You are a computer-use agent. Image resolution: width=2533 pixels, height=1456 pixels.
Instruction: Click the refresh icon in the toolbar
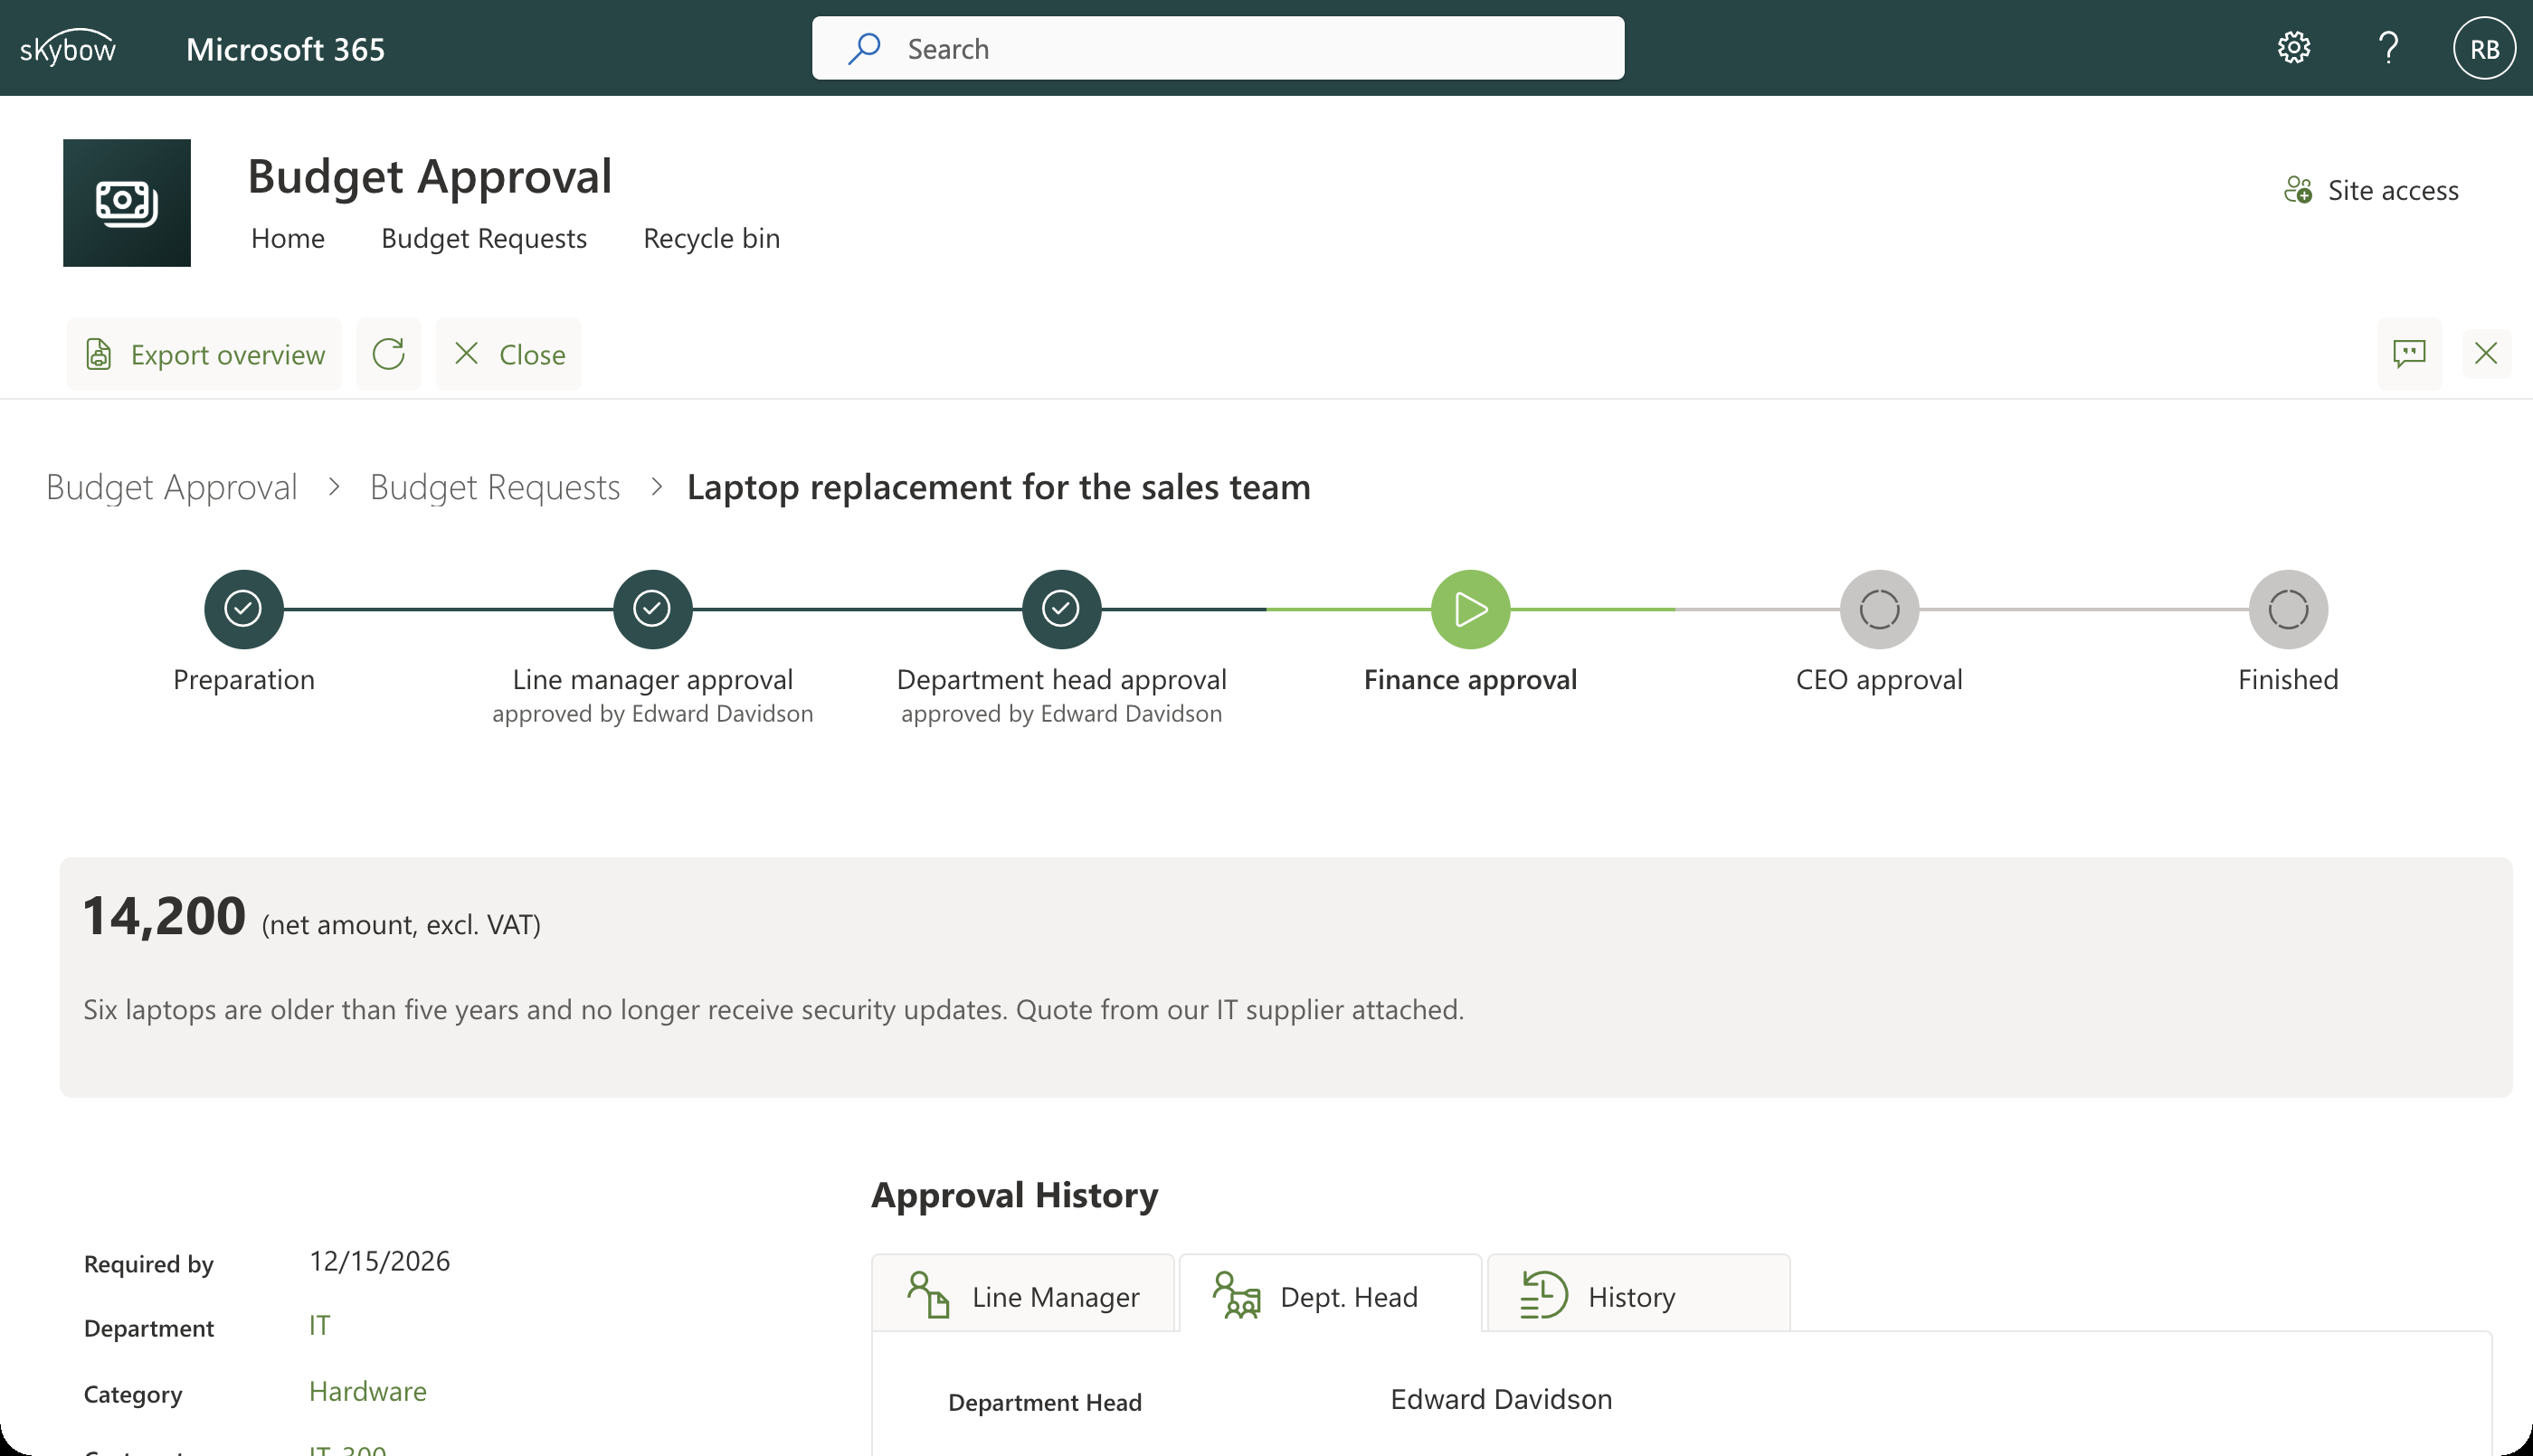pos(388,354)
